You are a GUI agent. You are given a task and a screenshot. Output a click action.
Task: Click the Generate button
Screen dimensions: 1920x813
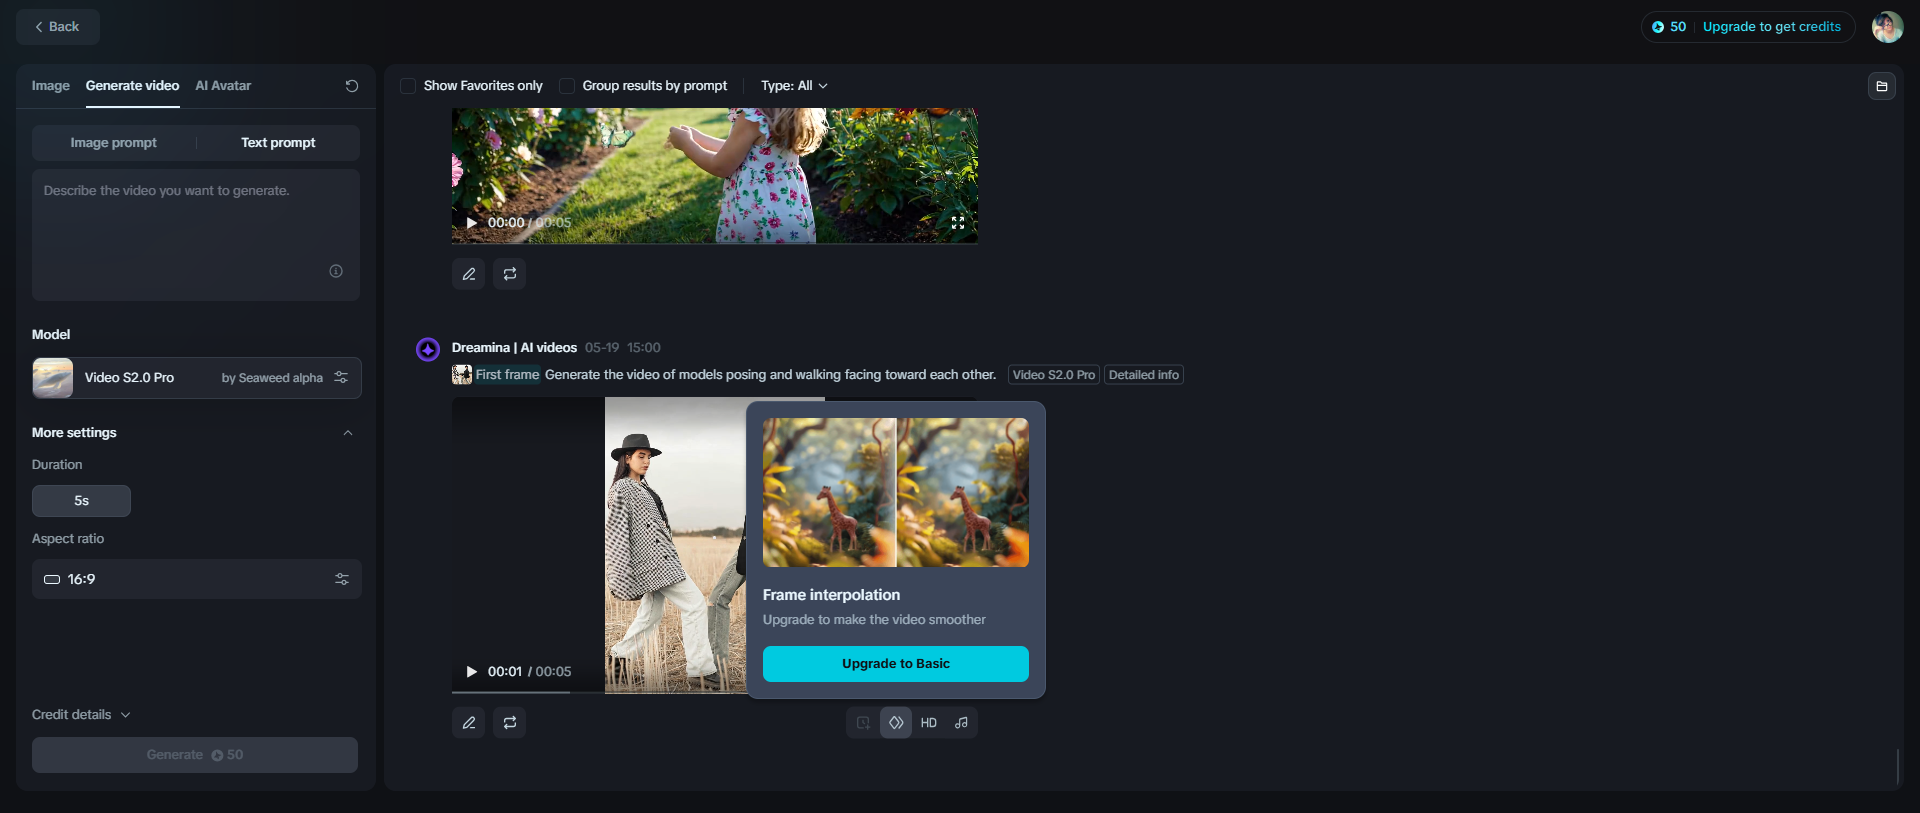195,755
